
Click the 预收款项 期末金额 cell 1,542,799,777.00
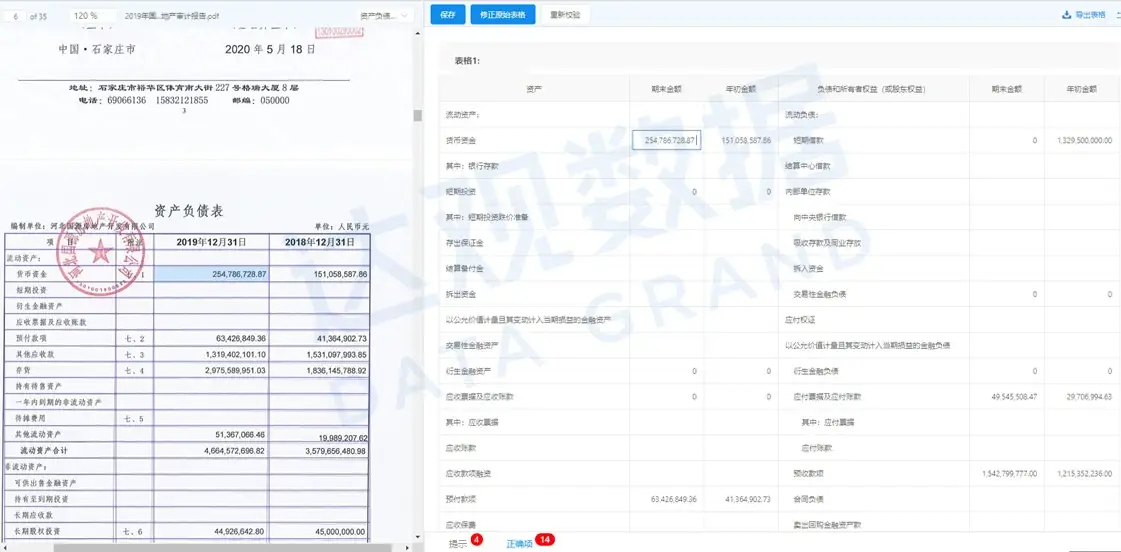[1006, 473]
